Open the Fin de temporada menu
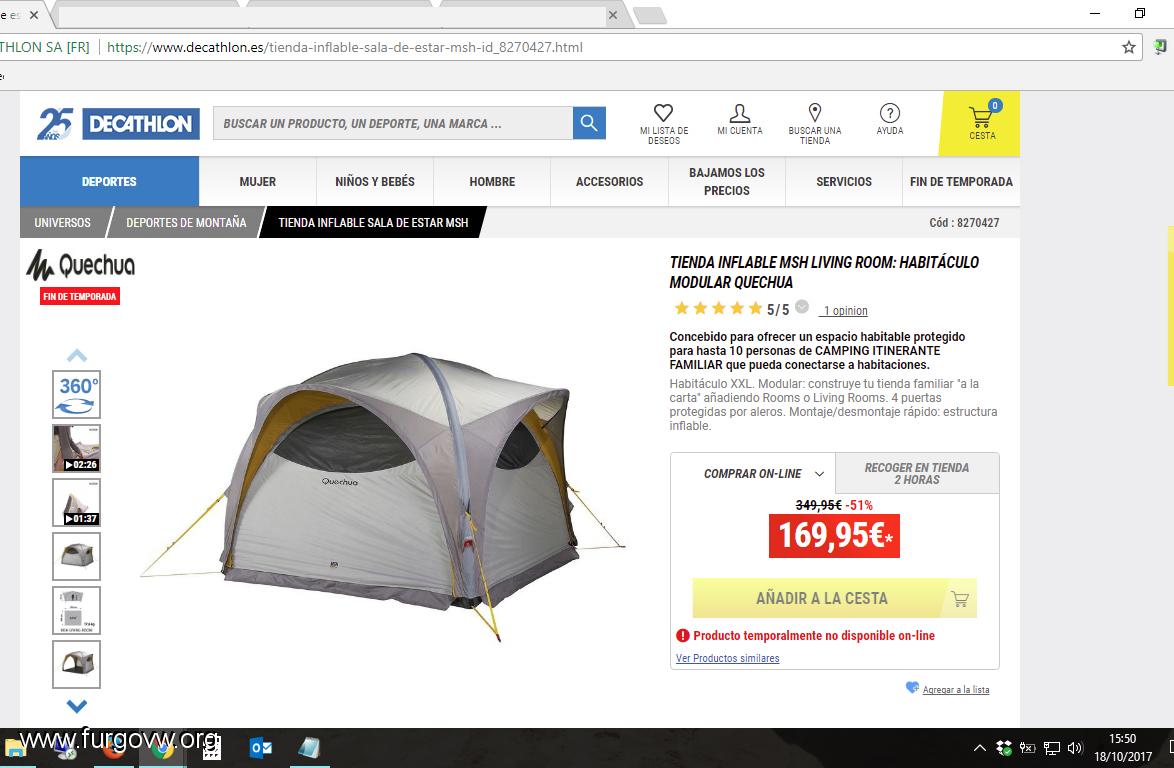The height and width of the screenshot is (768, 1174). click(x=961, y=181)
